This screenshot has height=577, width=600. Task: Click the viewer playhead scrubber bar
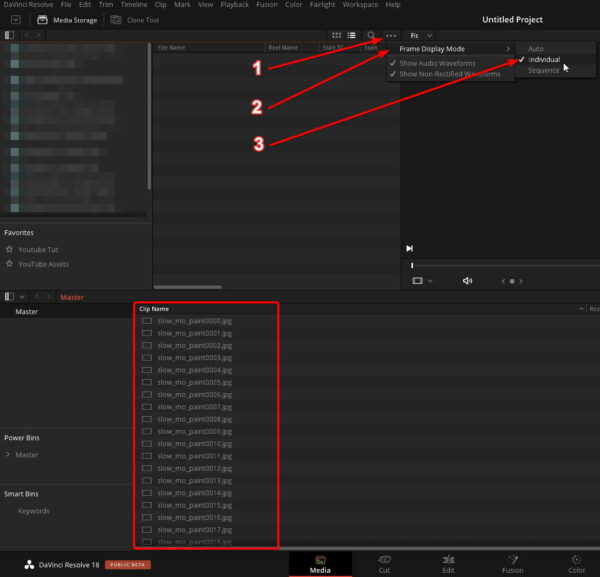(505, 265)
